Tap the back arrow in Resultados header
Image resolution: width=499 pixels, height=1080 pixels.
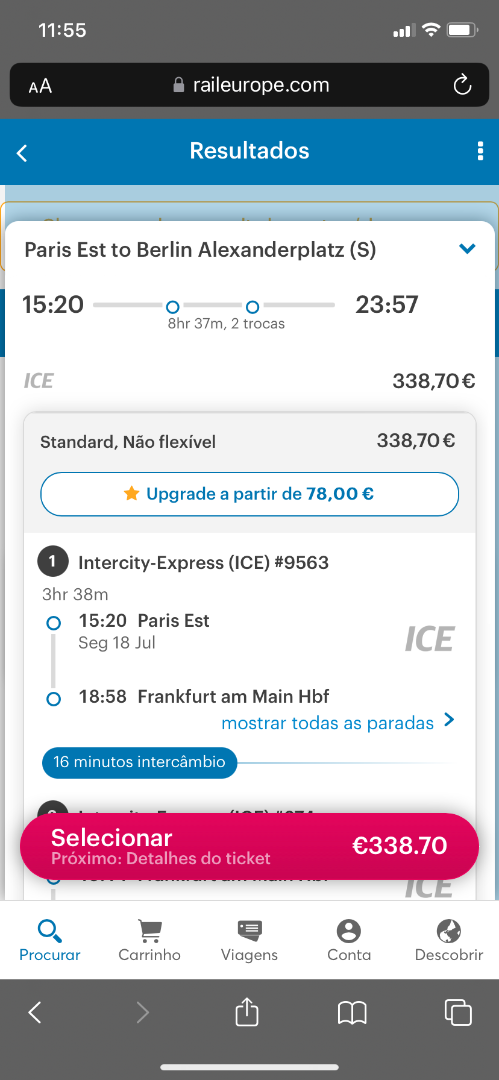(22, 153)
